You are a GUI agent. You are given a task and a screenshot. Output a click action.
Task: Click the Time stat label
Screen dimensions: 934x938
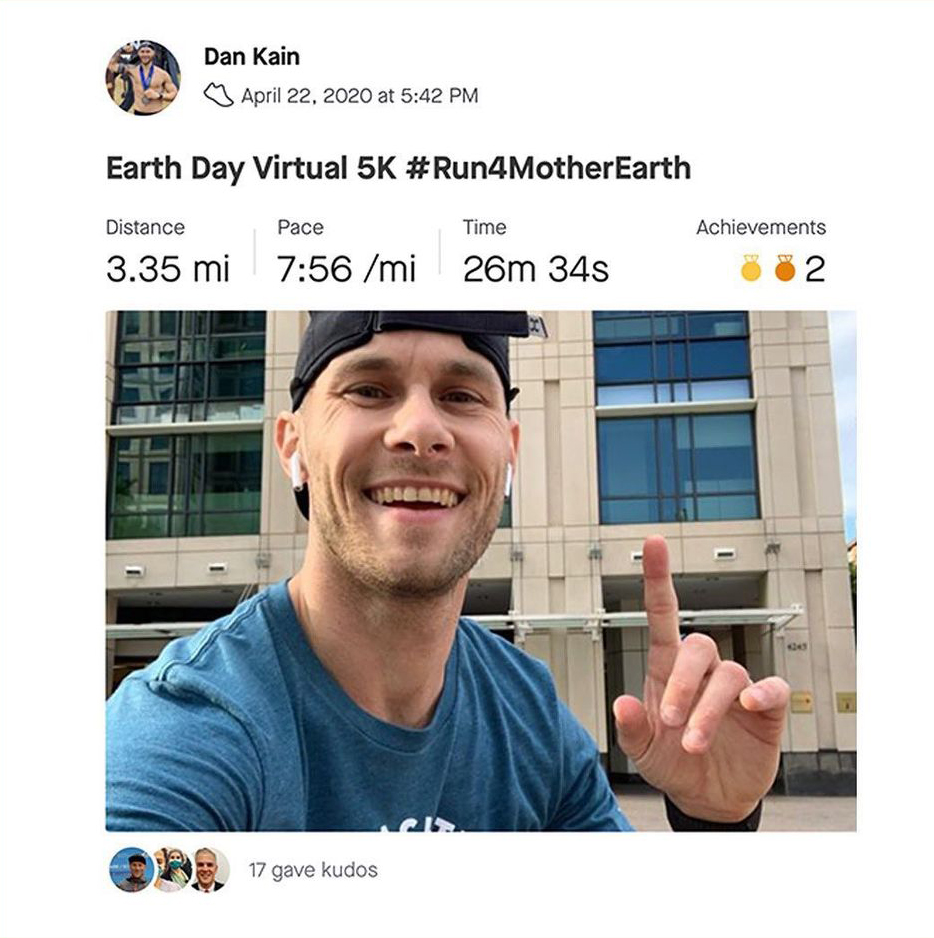coord(484,227)
